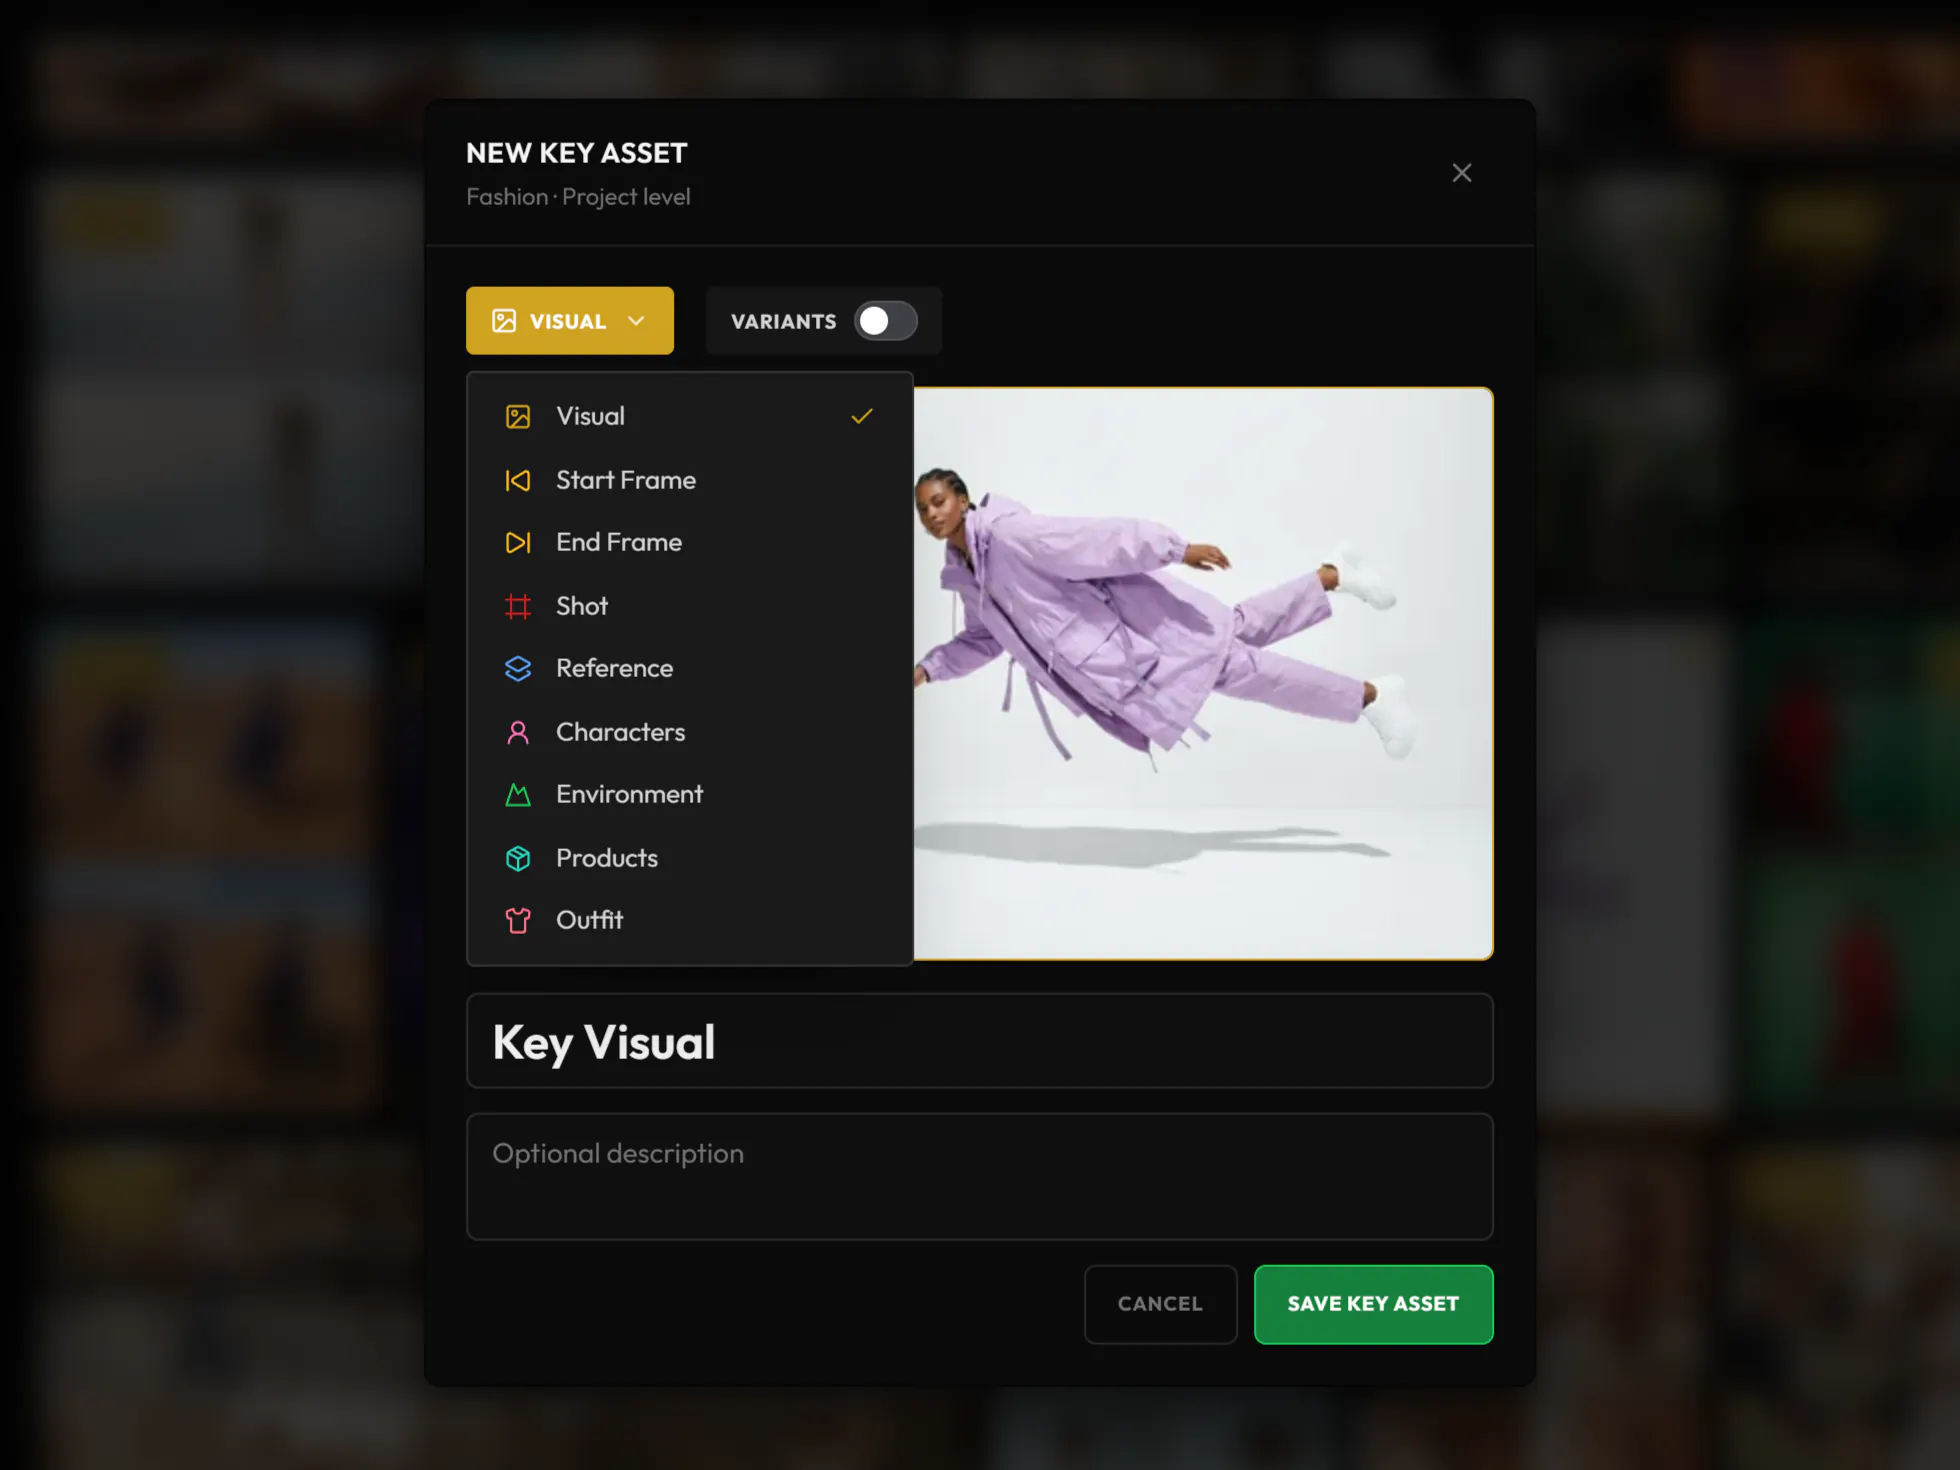
Task: Click Save Key Asset
Action: click(x=1374, y=1304)
